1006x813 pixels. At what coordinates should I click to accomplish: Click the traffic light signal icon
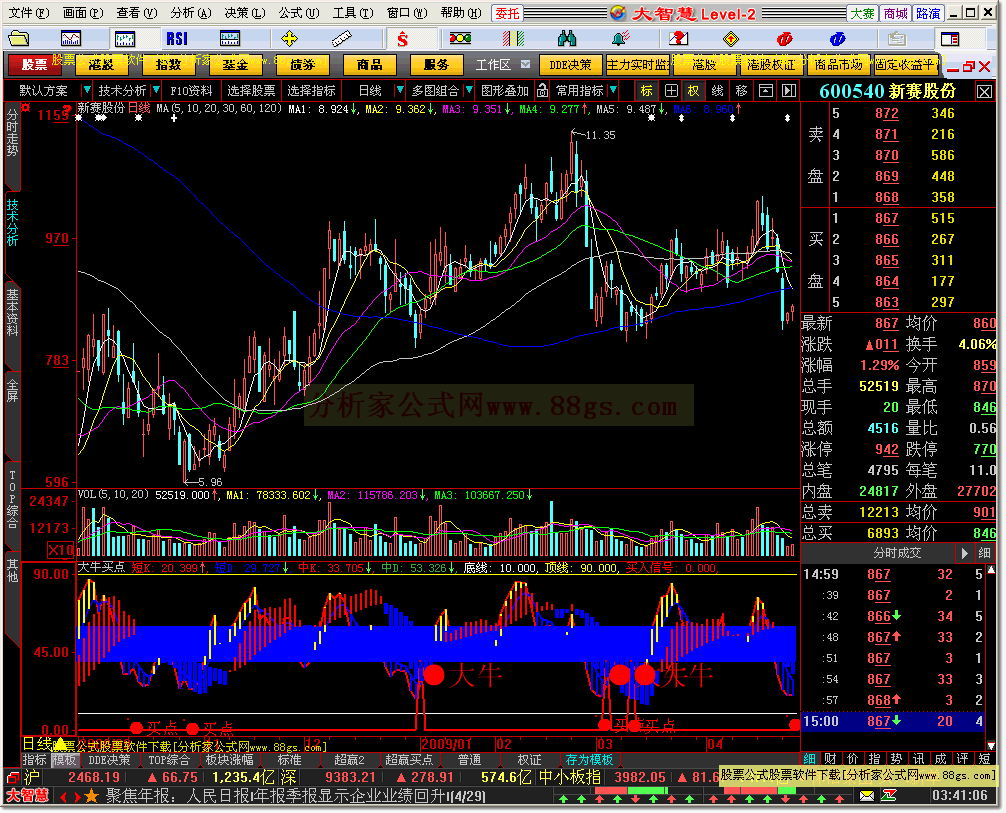(460, 39)
